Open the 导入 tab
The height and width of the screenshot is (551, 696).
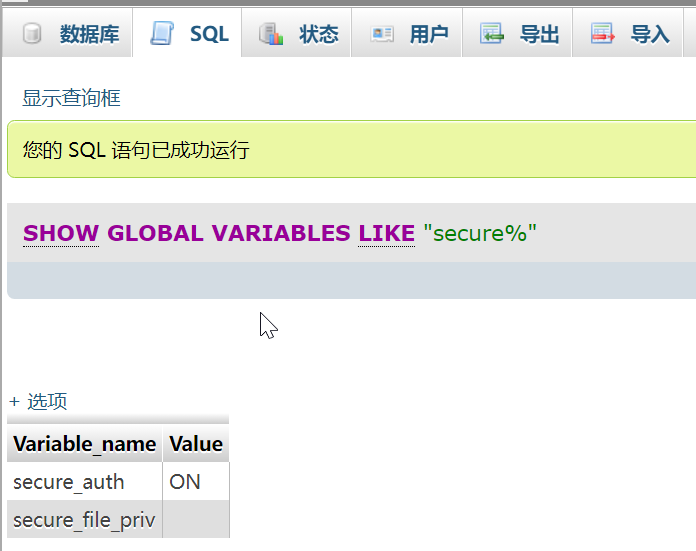point(628,34)
